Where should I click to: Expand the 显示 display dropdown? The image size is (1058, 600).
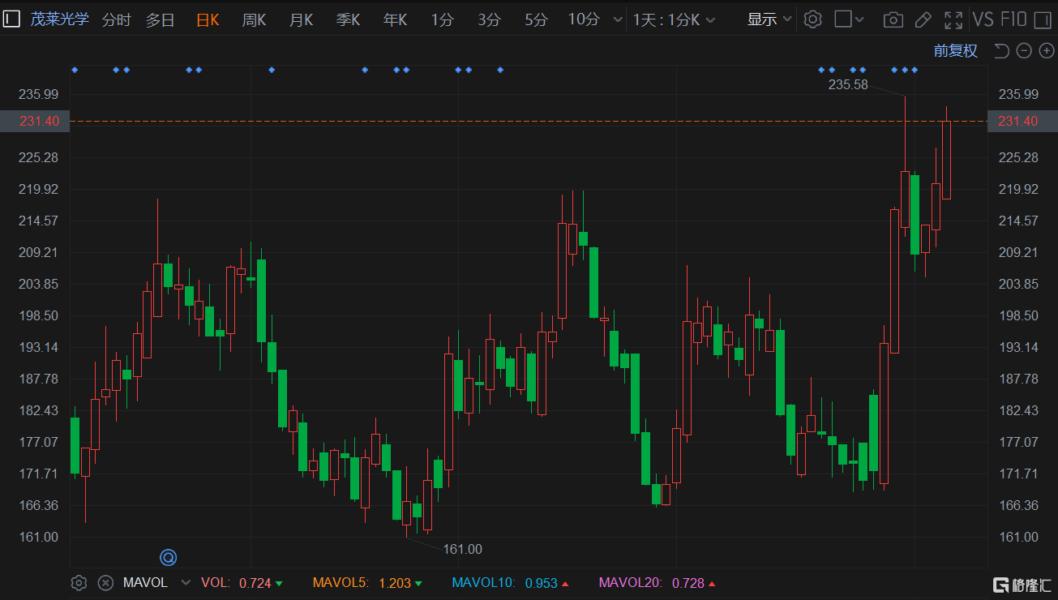pyautogui.click(x=769, y=19)
